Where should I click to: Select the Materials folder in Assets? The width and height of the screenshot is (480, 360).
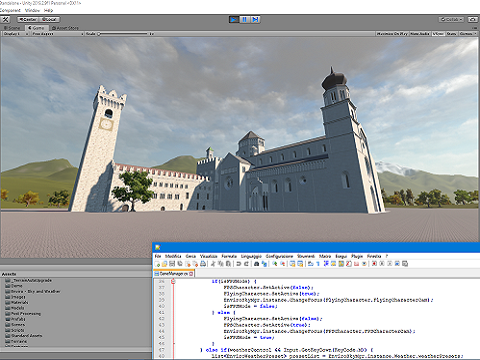(x=17, y=302)
